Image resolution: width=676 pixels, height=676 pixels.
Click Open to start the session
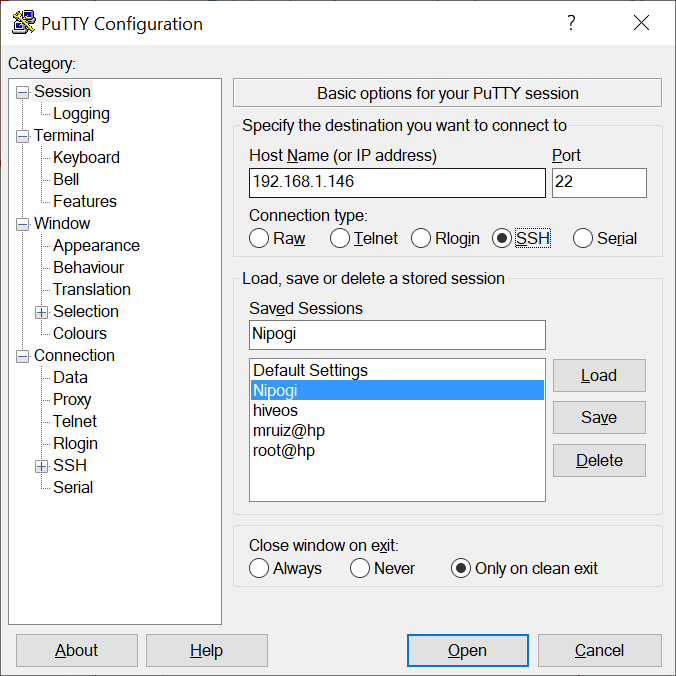[x=467, y=650]
